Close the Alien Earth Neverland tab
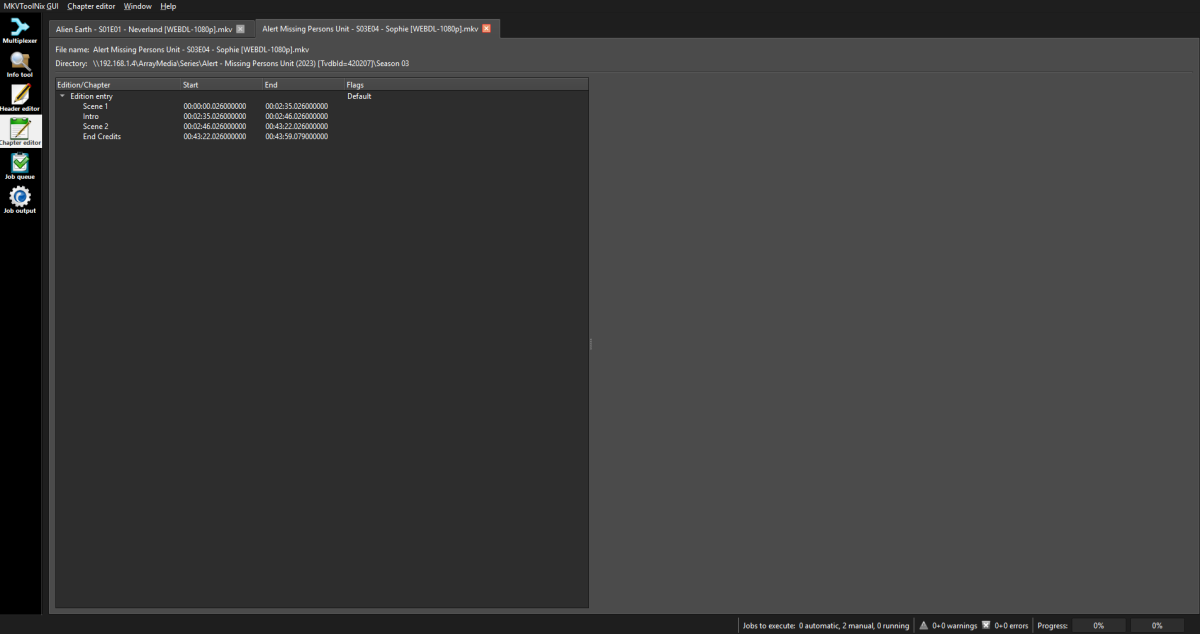Viewport: 1200px width, 634px height. click(238, 29)
